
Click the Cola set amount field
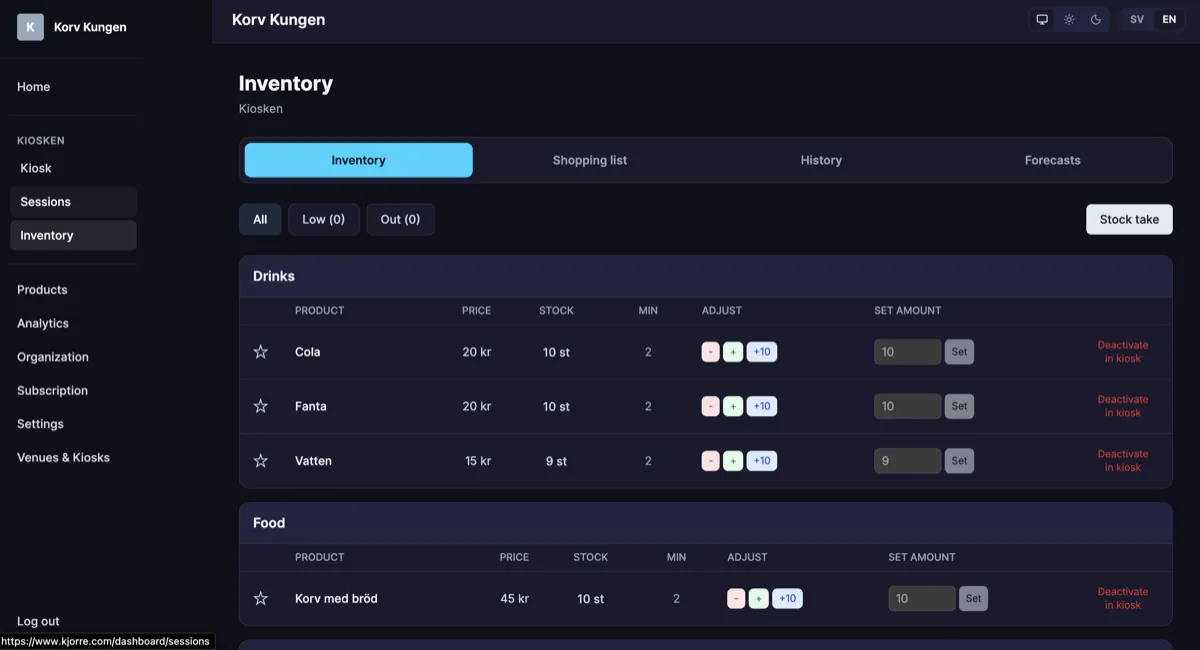[907, 352]
